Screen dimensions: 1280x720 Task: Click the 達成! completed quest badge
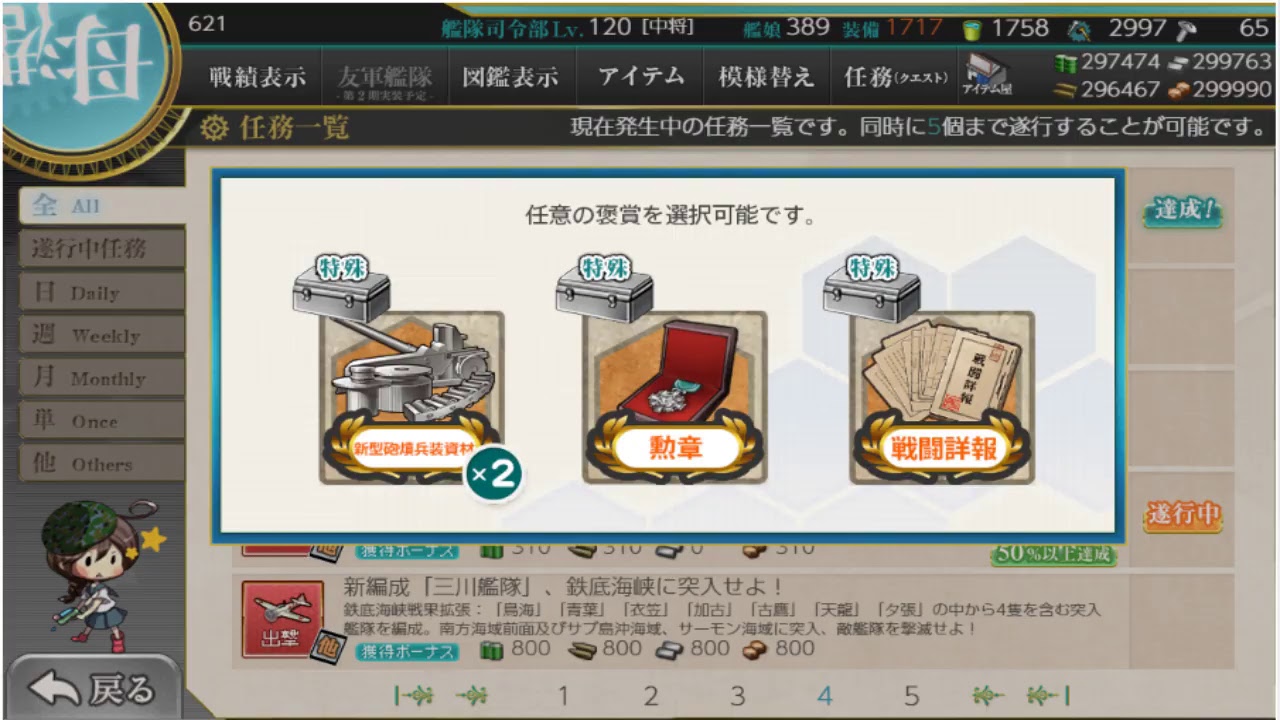point(1184,210)
